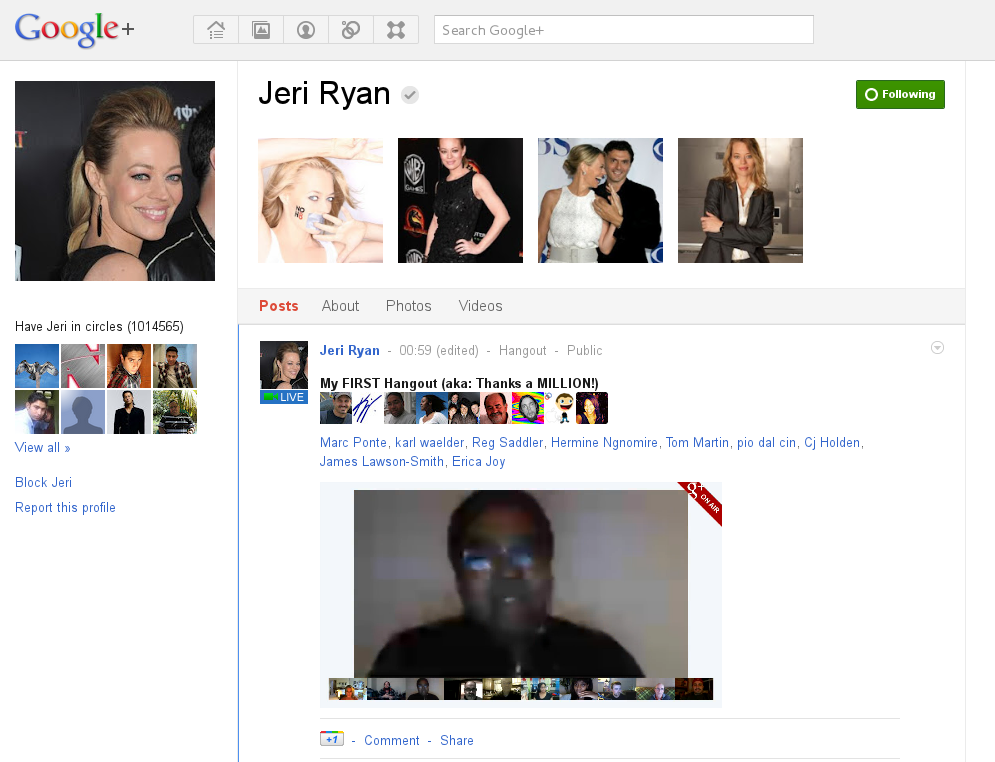Click Report this profile link
The width and height of the screenshot is (995, 762).
[x=65, y=508]
